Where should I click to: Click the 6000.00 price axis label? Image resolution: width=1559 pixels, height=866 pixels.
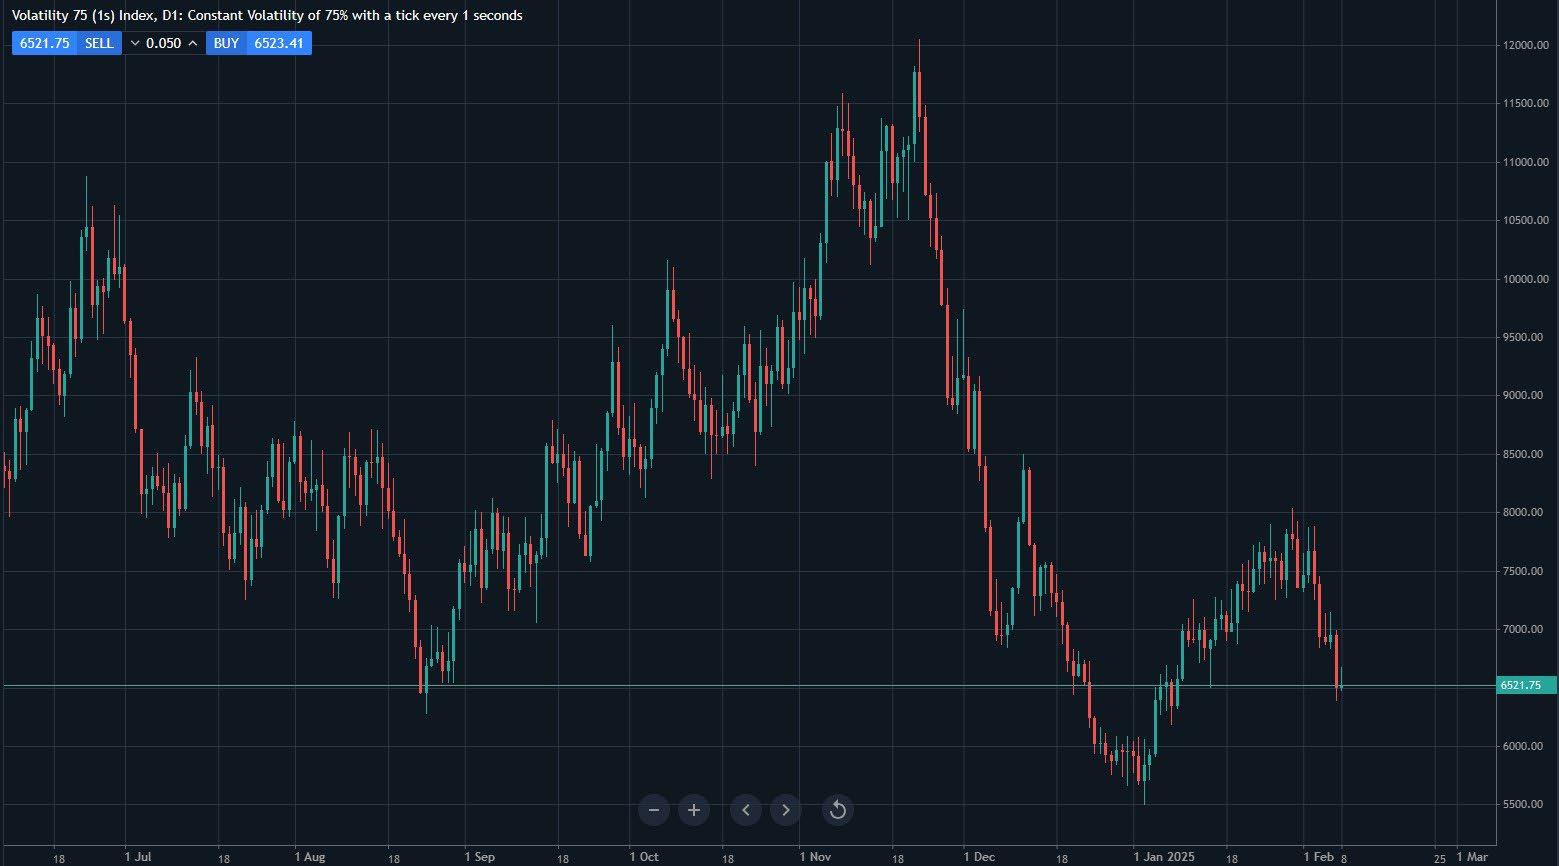click(x=1525, y=746)
